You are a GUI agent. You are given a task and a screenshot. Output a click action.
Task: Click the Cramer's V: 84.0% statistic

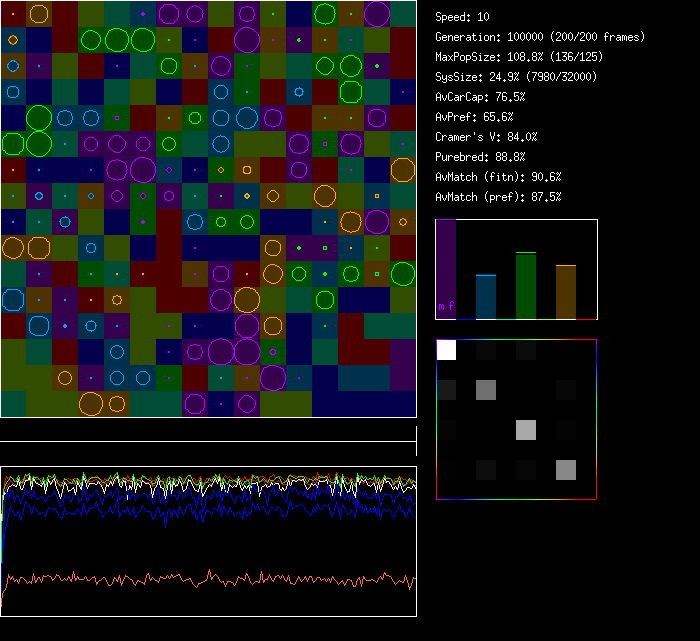[487, 137]
